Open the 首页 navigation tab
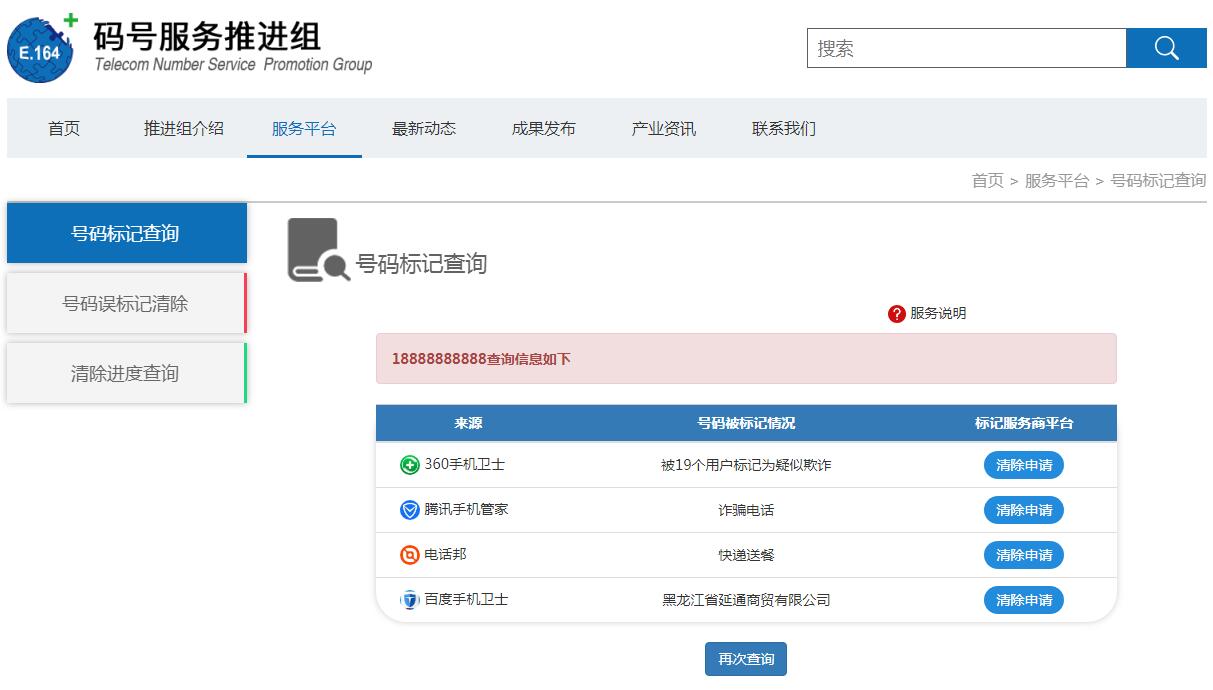This screenshot has height=690, width=1213. 64,128
